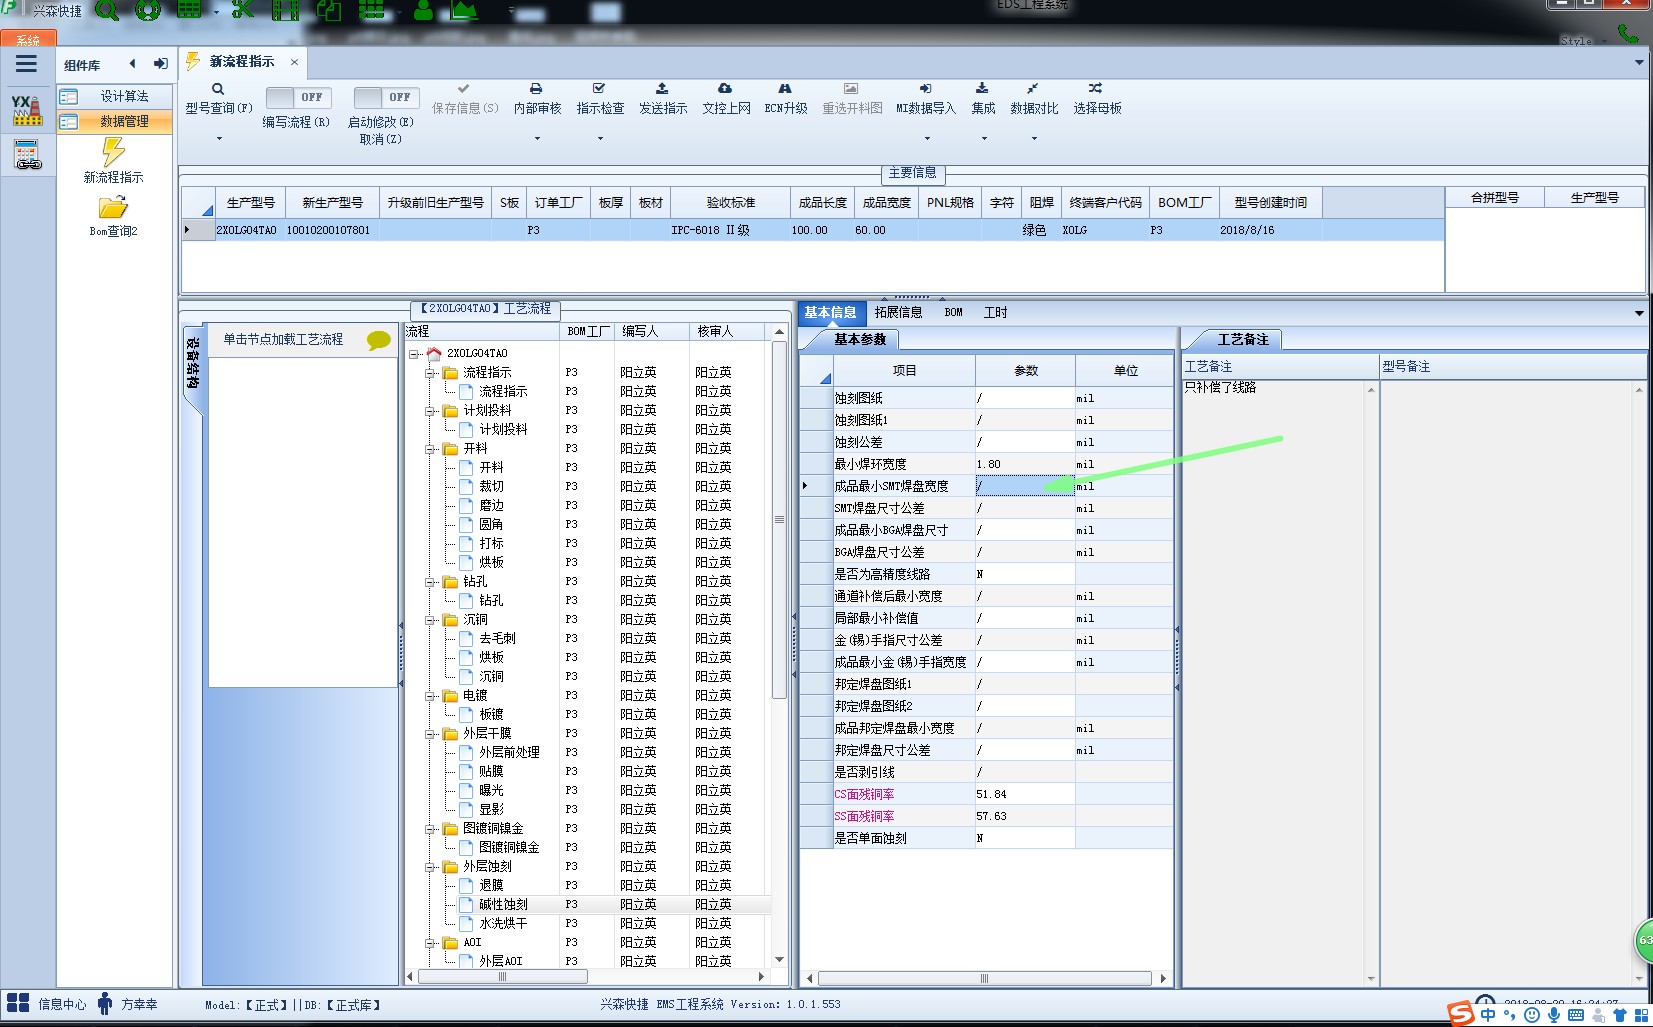This screenshot has height=1027, width=1653.
Task: Click the green scissors icon in title bar
Action: point(243,10)
